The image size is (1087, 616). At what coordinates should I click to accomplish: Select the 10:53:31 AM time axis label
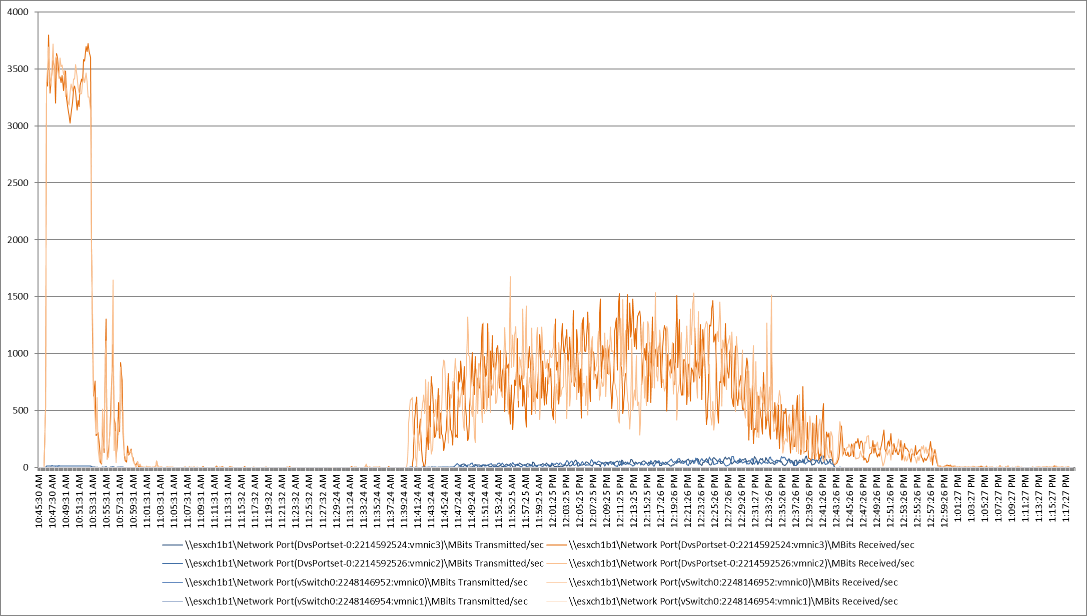pyautogui.click(x=93, y=498)
